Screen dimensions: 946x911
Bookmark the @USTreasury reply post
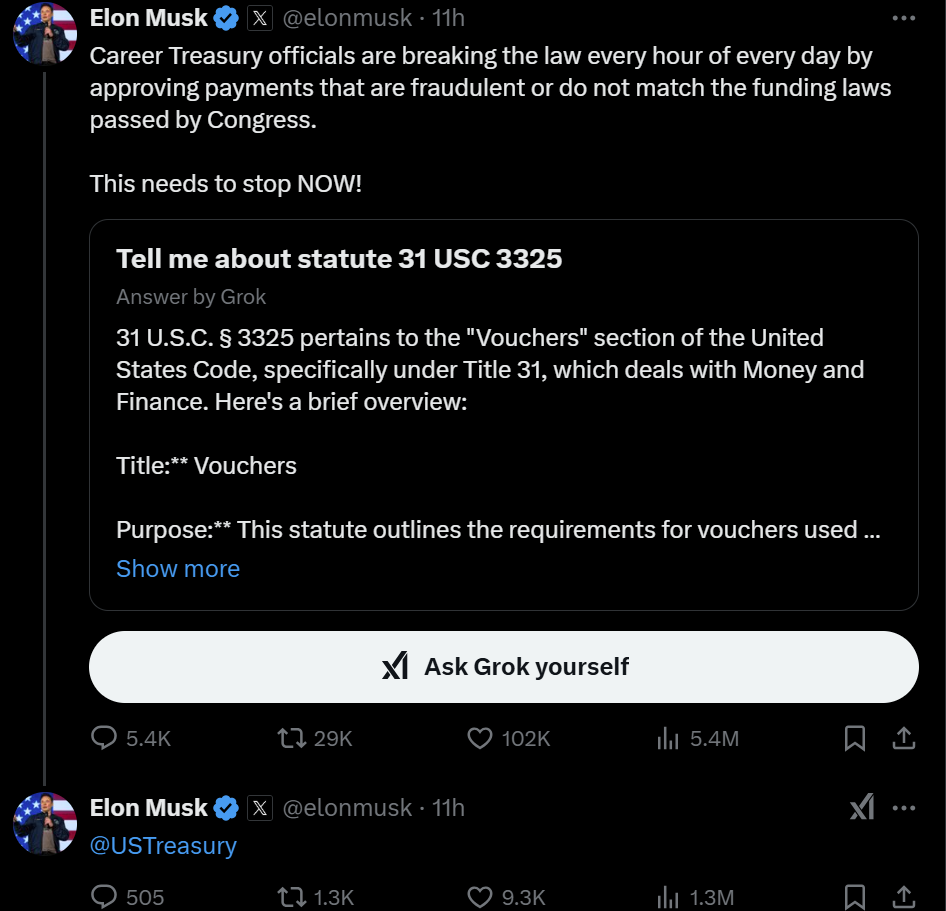[855, 897]
